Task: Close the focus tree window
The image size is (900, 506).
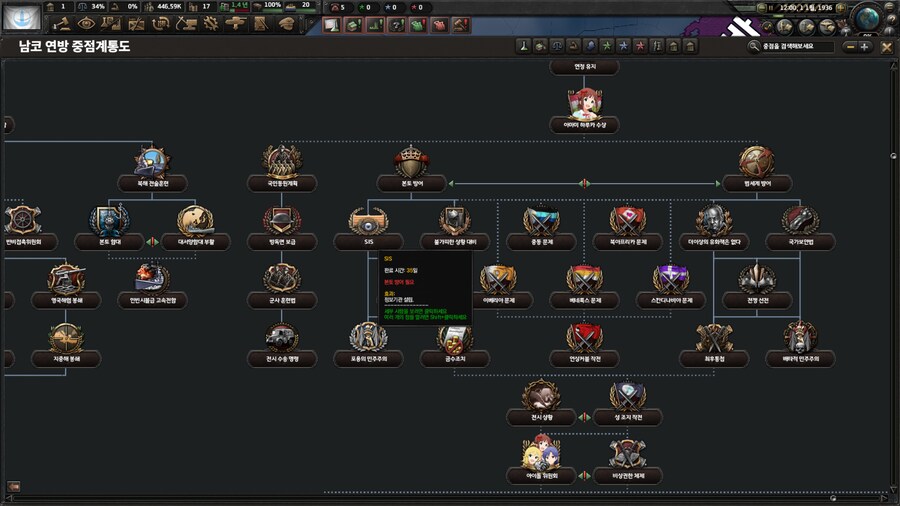Action: (x=886, y=46)
